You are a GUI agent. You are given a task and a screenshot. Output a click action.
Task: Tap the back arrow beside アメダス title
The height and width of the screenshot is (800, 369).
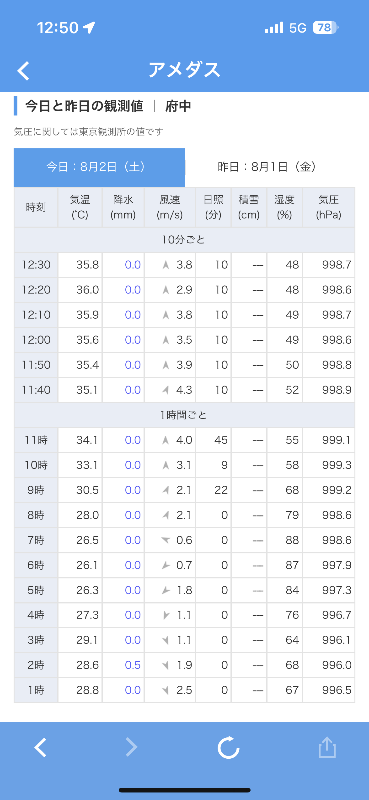coord(23,70)
